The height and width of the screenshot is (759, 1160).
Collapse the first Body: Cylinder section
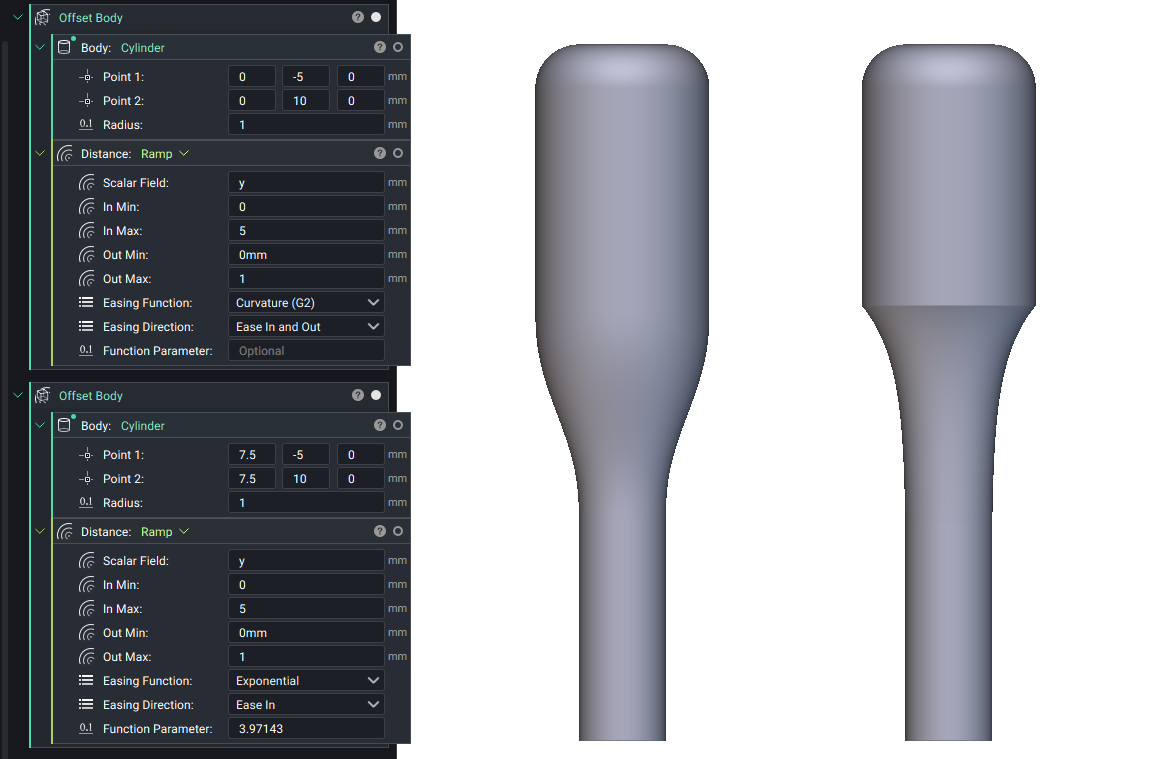[x=40, y=47]
